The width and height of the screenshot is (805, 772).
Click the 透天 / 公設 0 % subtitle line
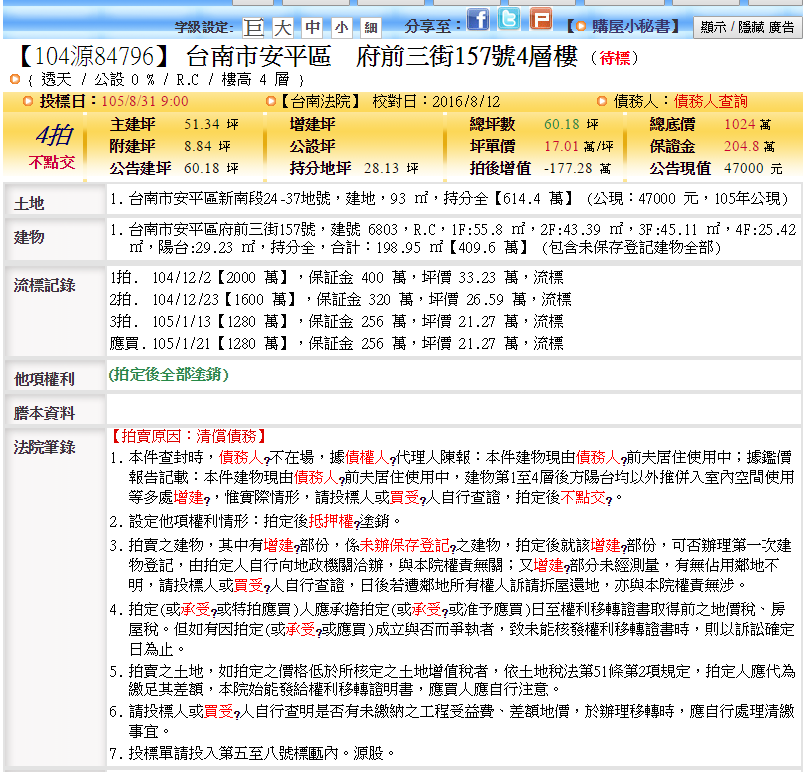pyautogui.click(x=165, y=80)
